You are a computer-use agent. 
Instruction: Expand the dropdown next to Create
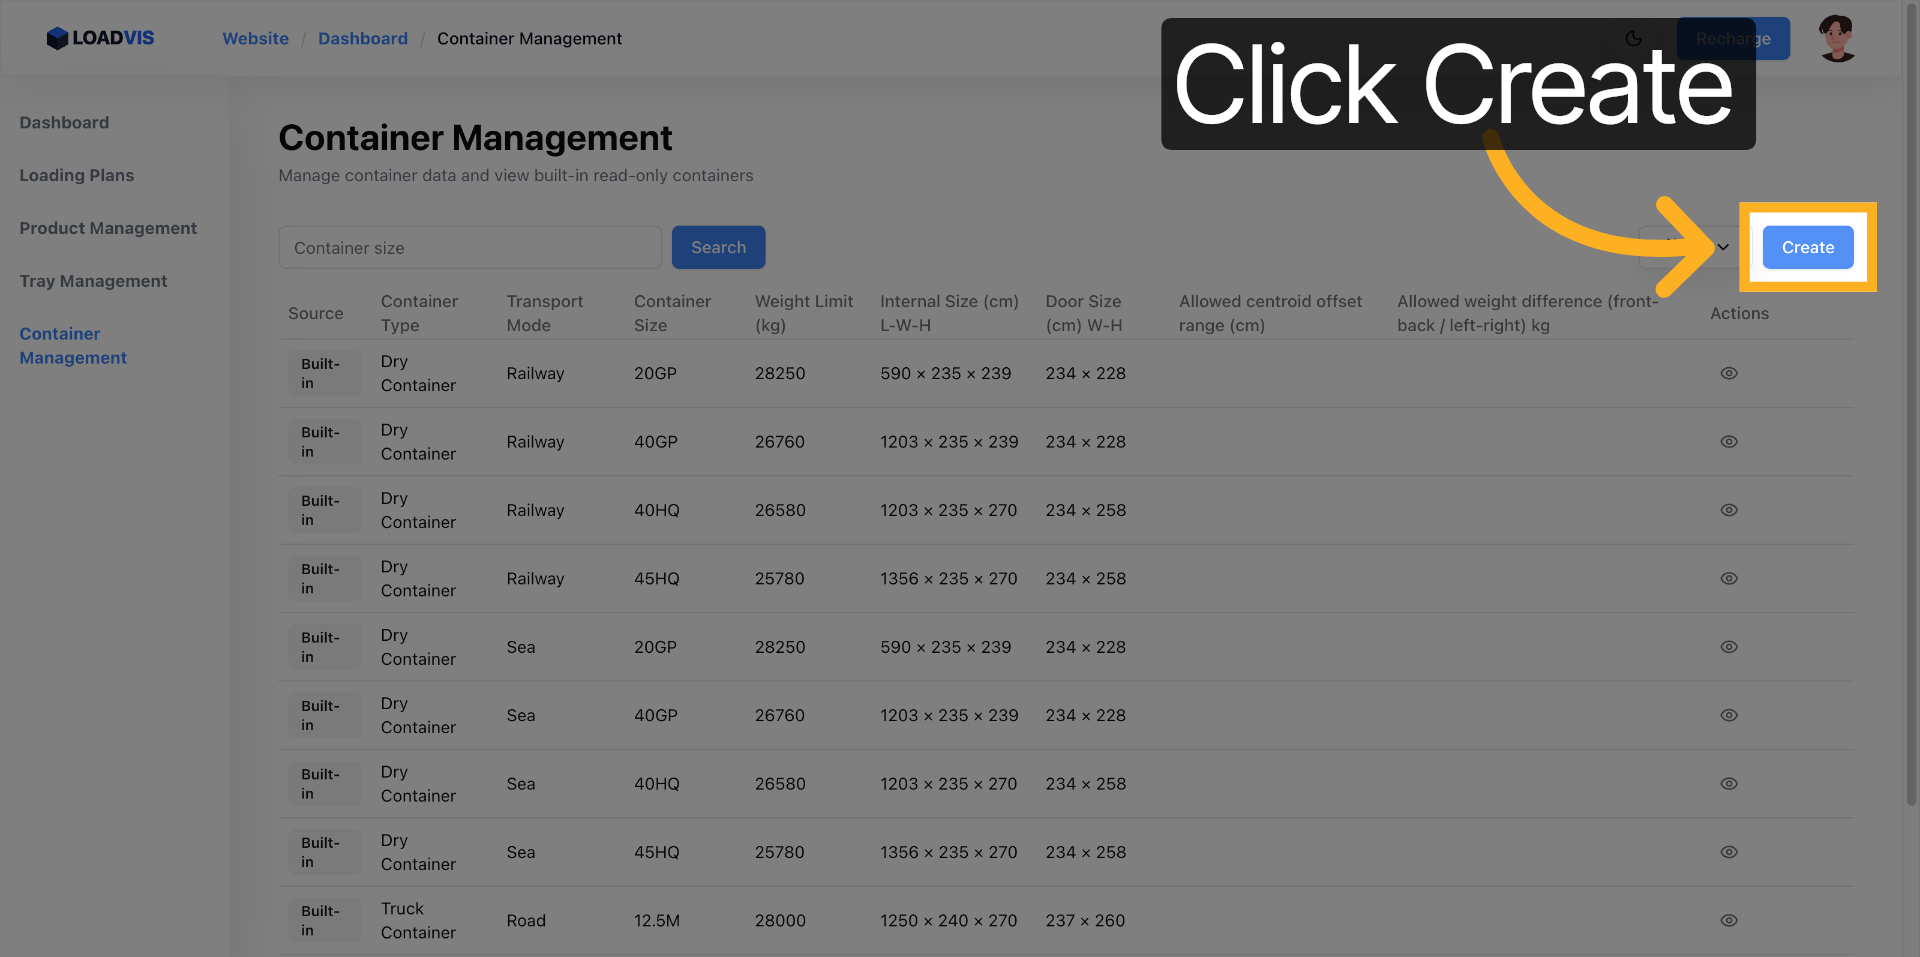tap(1722, 247)
